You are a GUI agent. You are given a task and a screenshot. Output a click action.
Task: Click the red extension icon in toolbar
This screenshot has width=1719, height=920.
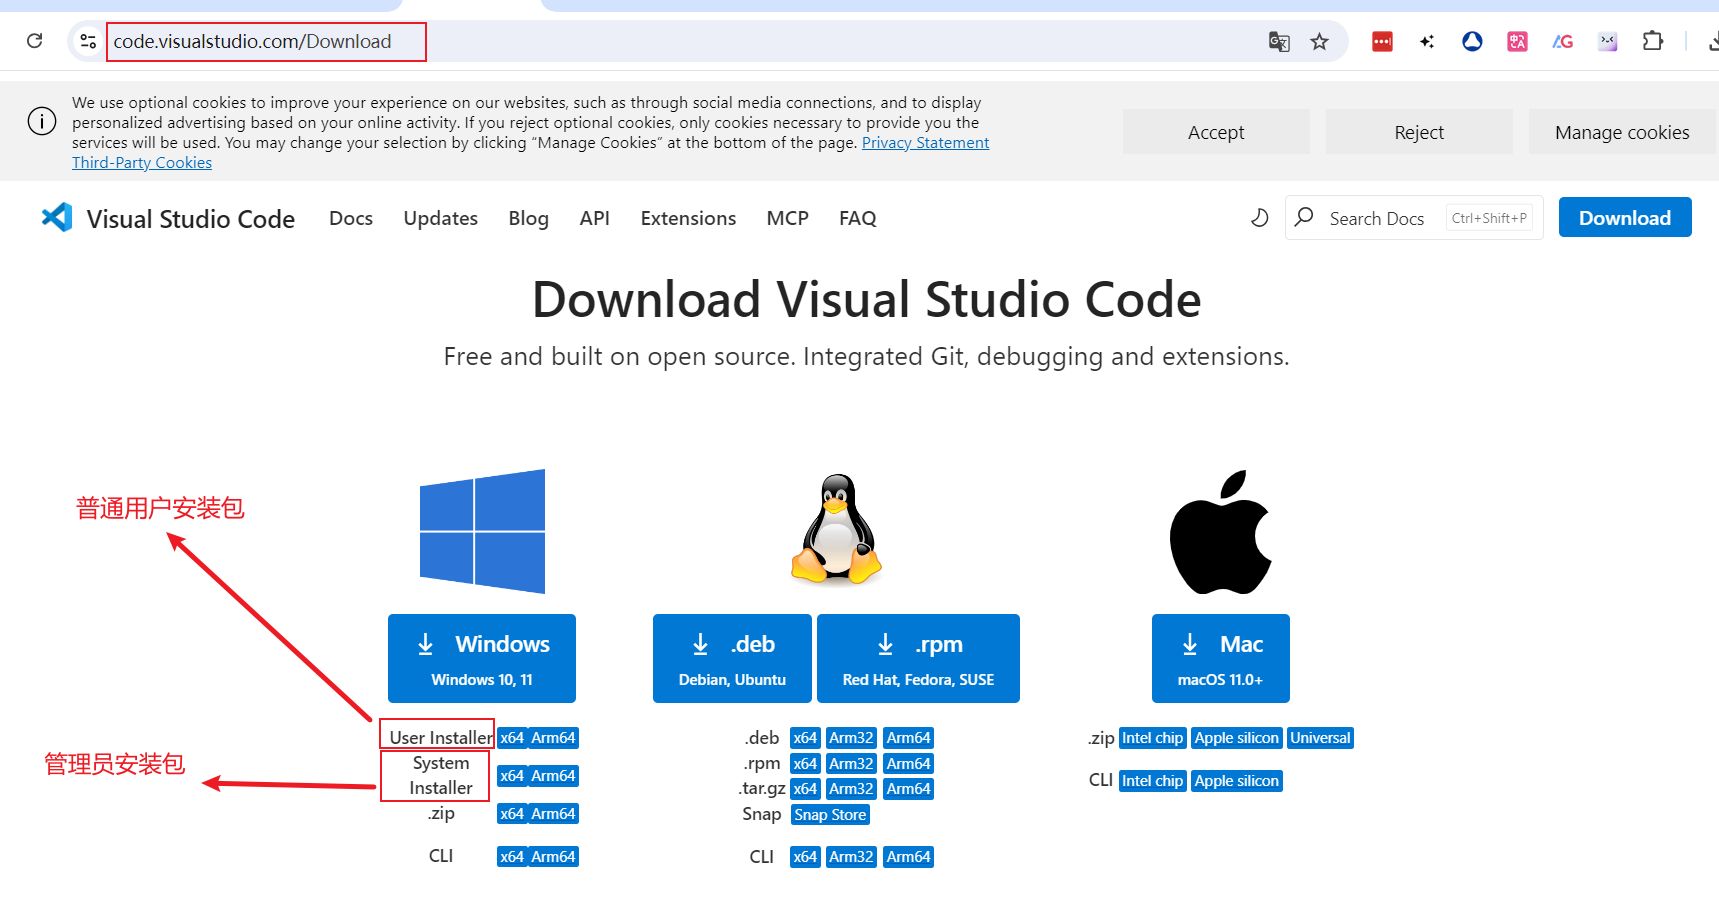click(1382, 41)
